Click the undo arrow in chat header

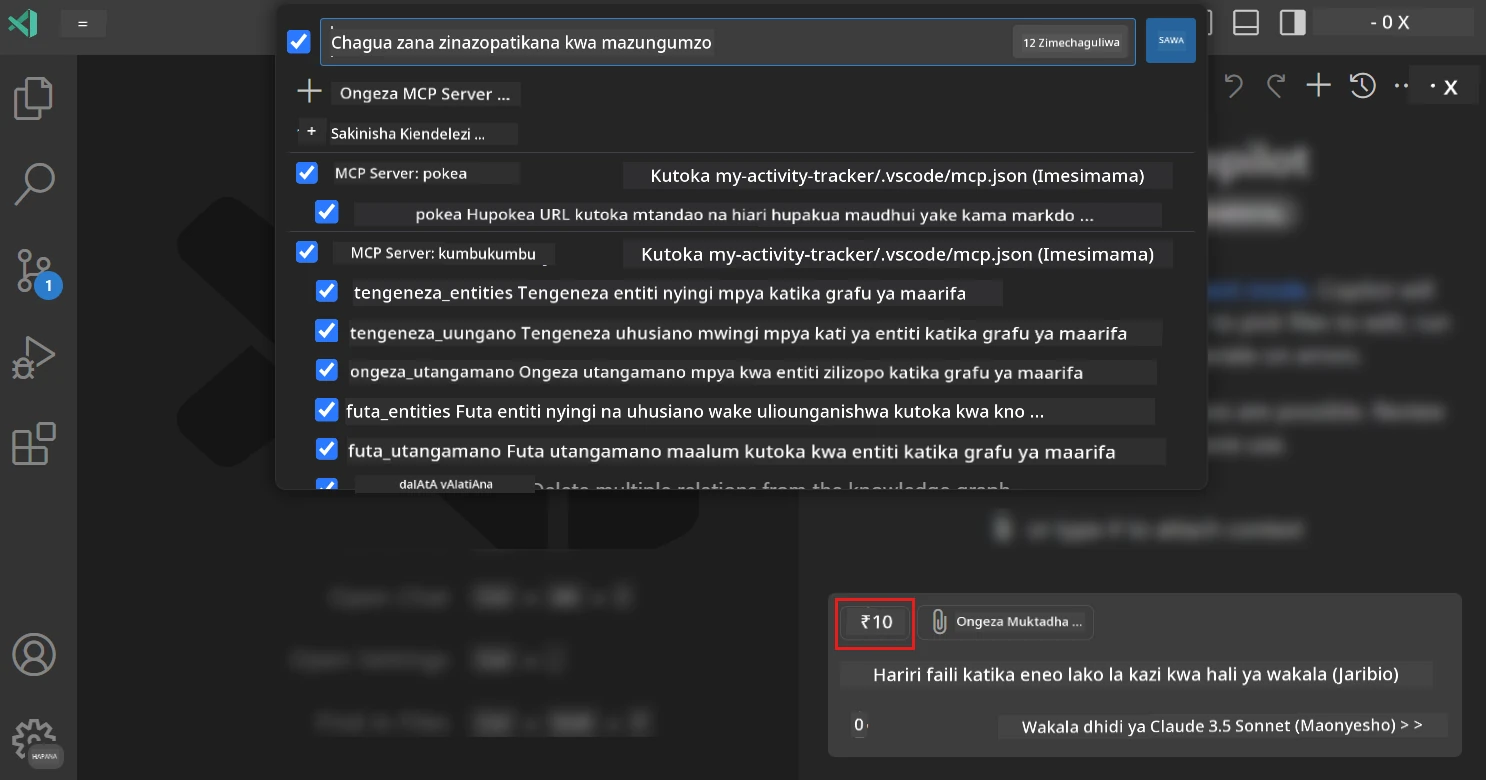(1234, 86)
